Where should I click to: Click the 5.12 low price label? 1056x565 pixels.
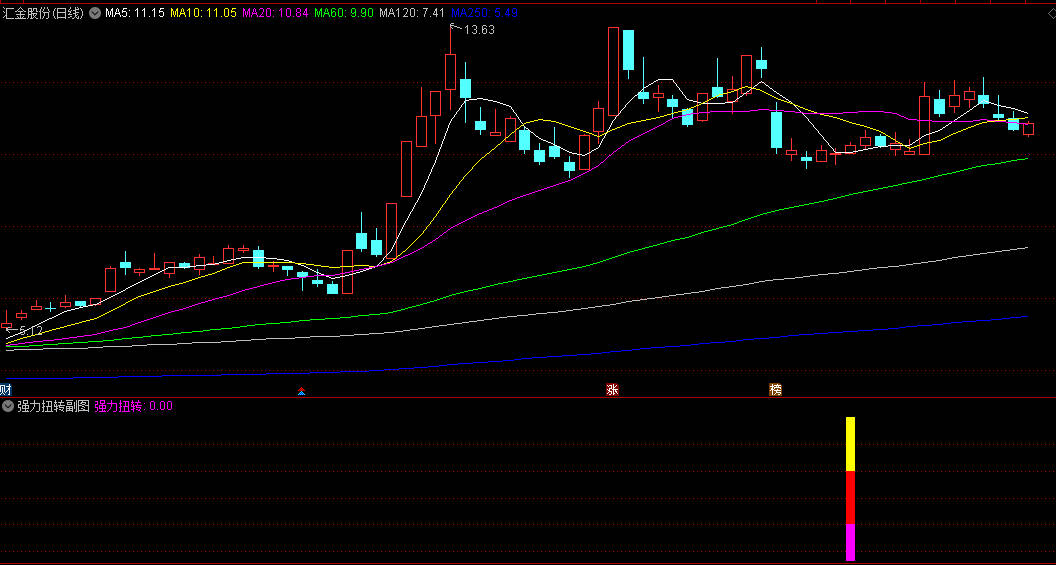pyautogui.click(x=30, y=331)
